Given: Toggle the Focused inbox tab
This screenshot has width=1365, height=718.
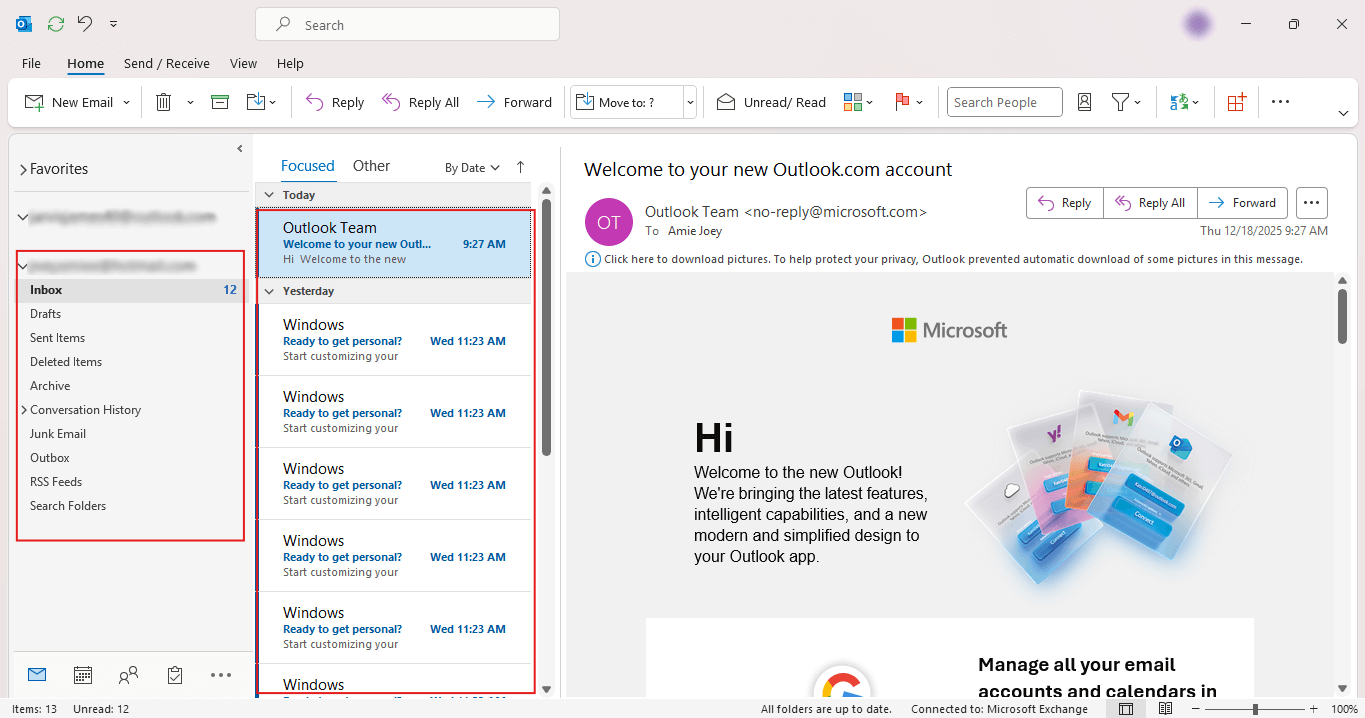Looking at the screenshot, I should 307,165.
